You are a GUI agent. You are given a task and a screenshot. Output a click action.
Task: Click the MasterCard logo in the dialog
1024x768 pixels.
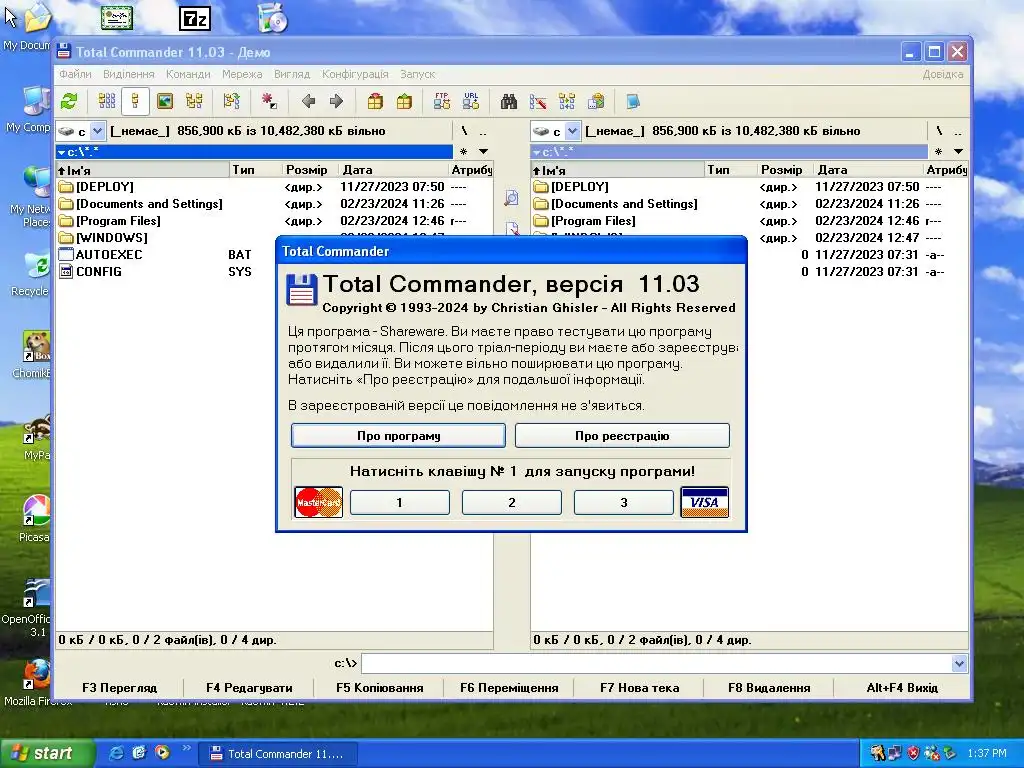click(319, 502)
